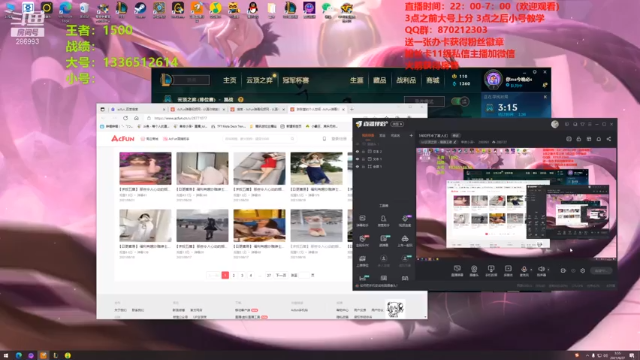Go to pagination page 4 on AcFun
640x360 pixels.
tap(251, 275)
